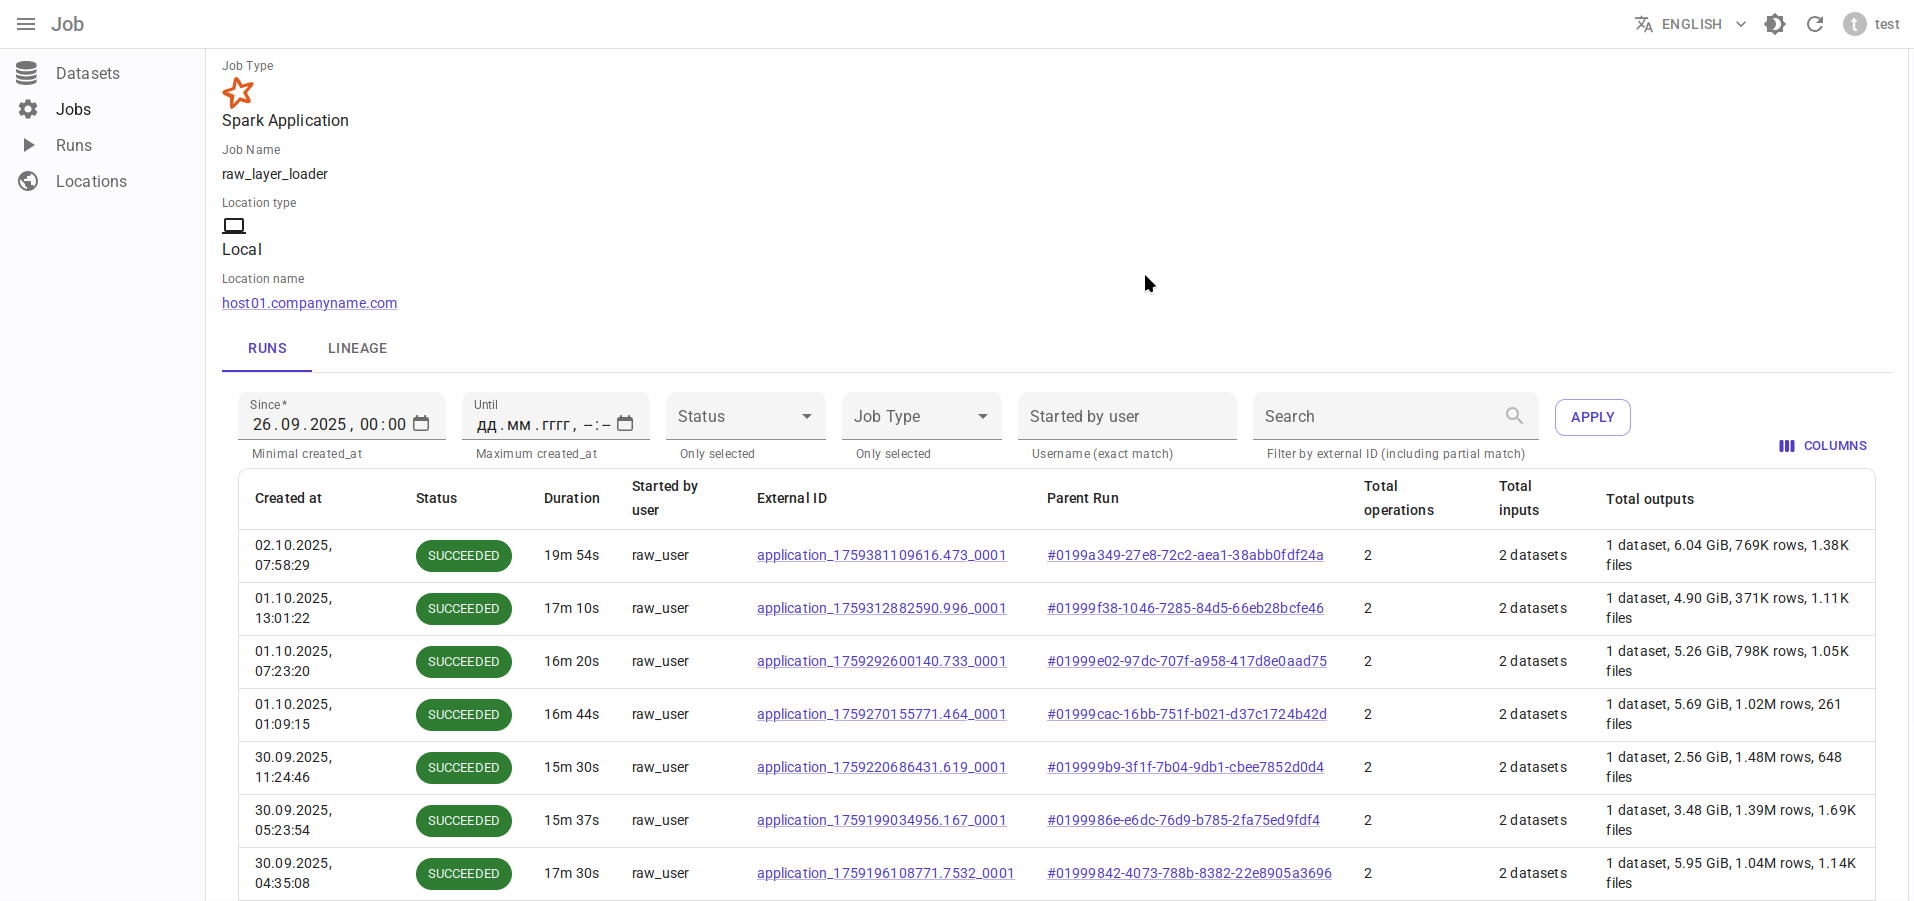Click the refresh icon in header
Image resolution: width=1914 pixels, height=901 pixels.
pyautogui.click(x=1815, y=24)
